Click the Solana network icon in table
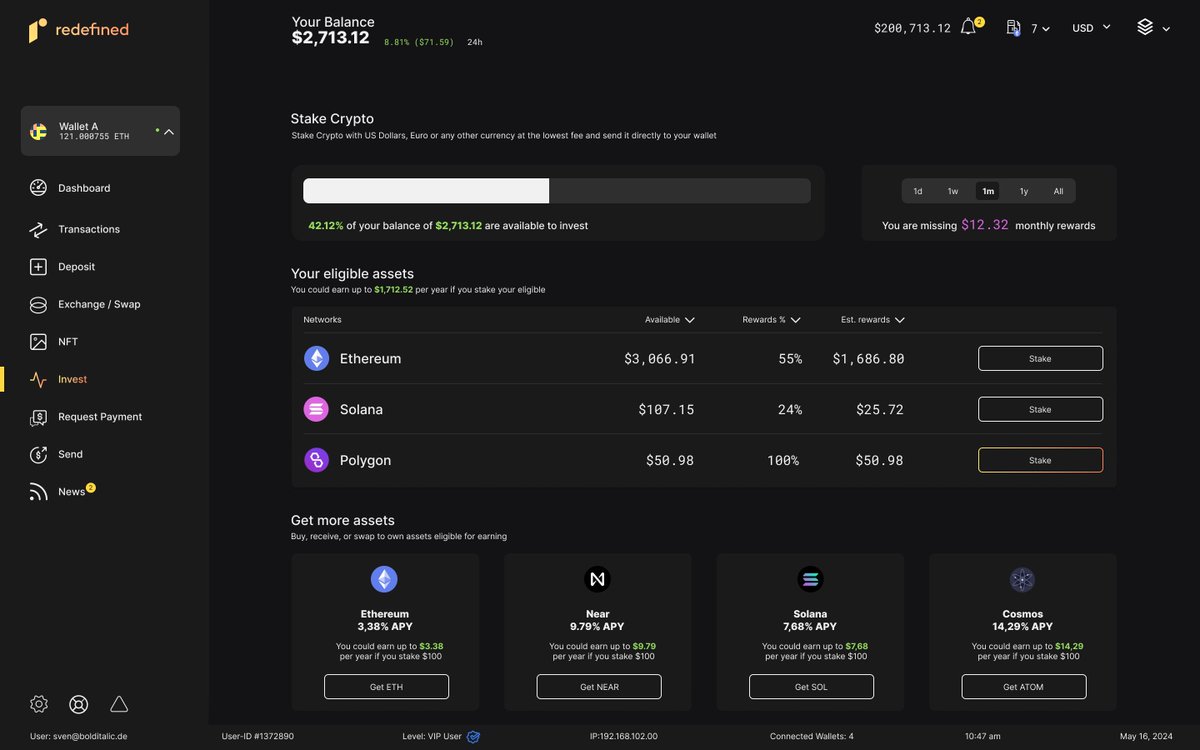This screenshot has height=750, width=1200. (x=316, y=409)
